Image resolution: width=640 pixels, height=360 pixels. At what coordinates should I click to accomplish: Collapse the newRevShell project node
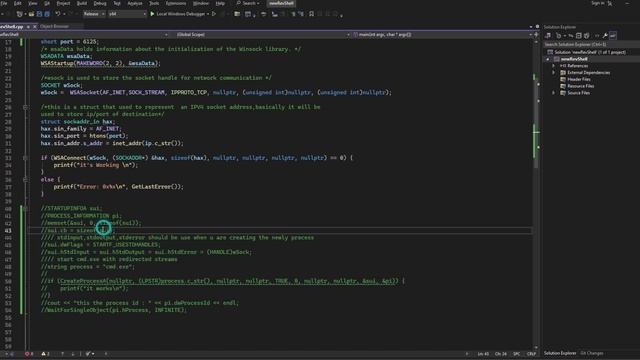pyautogui.click(x=548, y=59)
